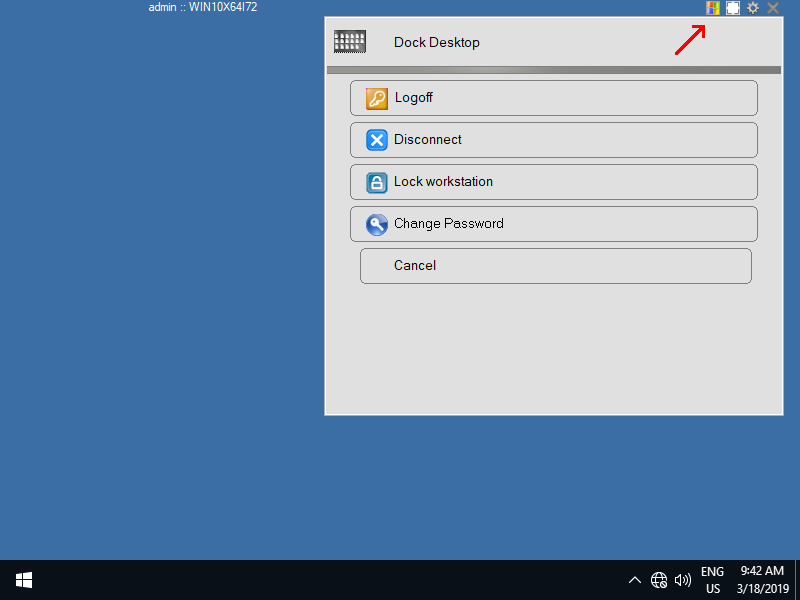The width and height of the screenshot is (800, 600).
Task: Expand hidden system tray icons
Action: click(634, 580)
